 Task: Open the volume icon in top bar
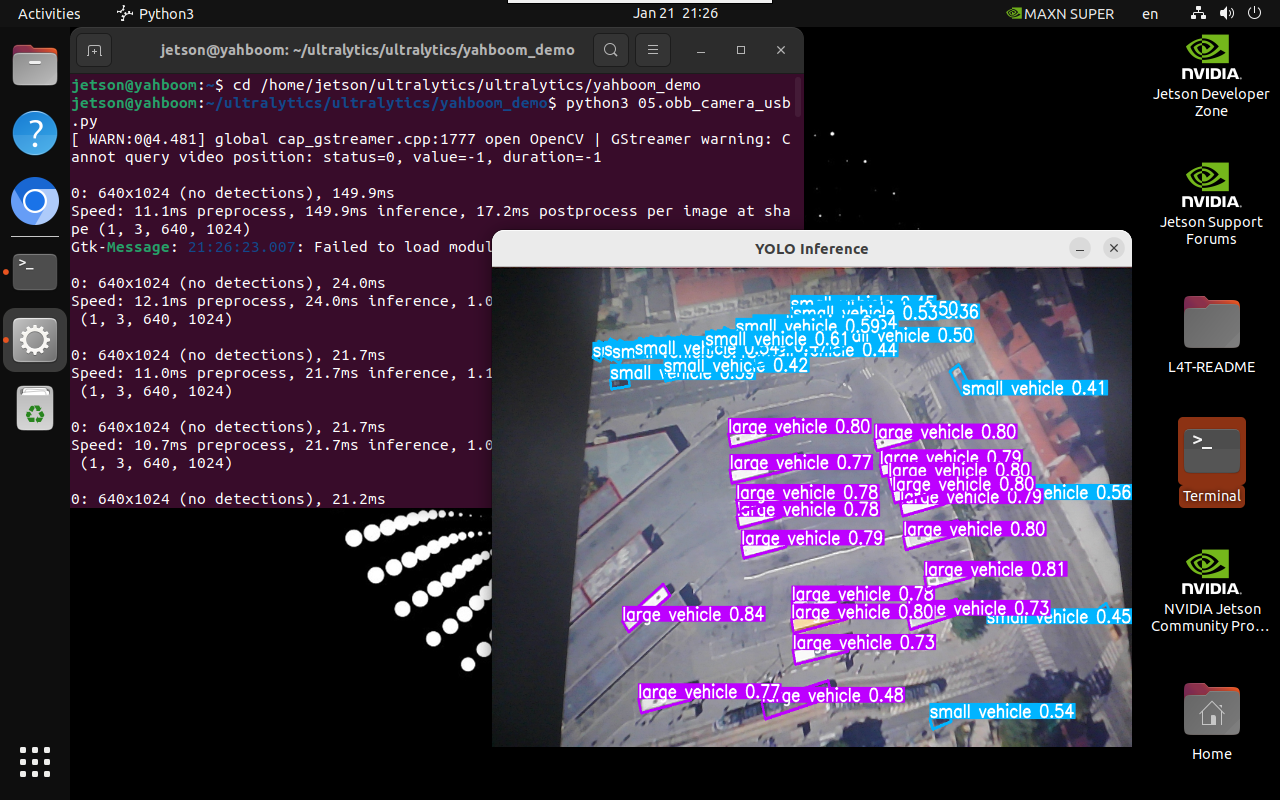click(x=1227, y=14)
